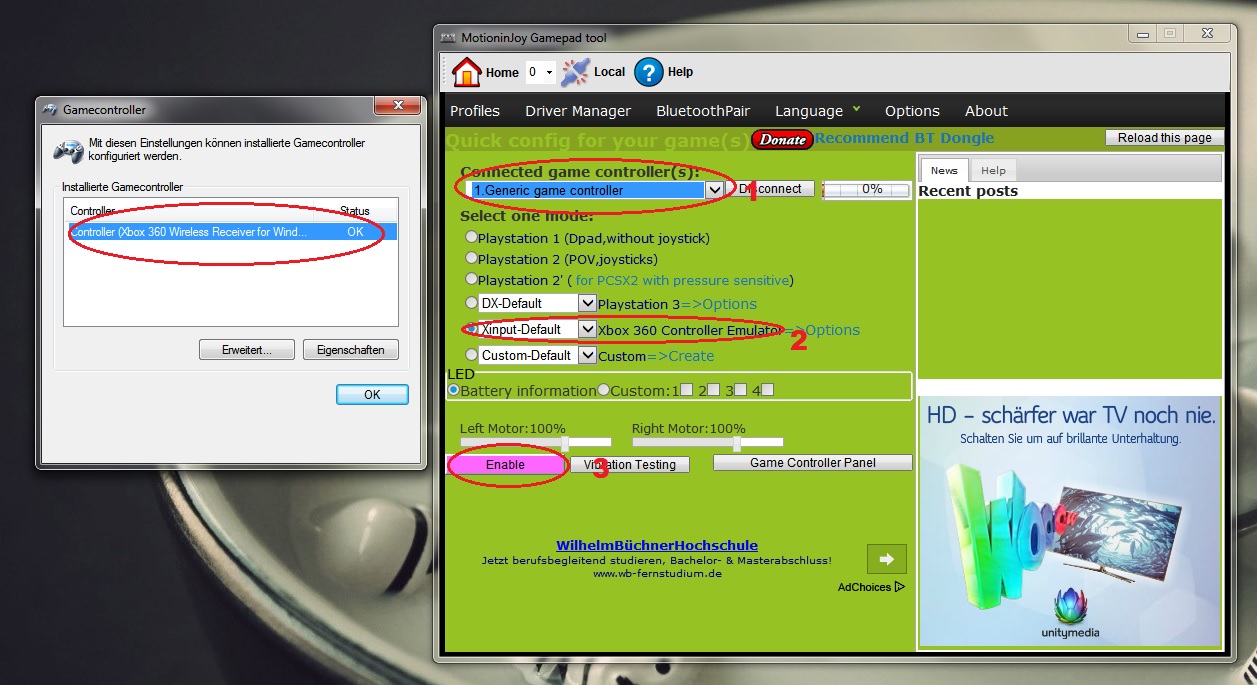Open Help via the question mark icon
1257x685 pixels.
point(649,72)
